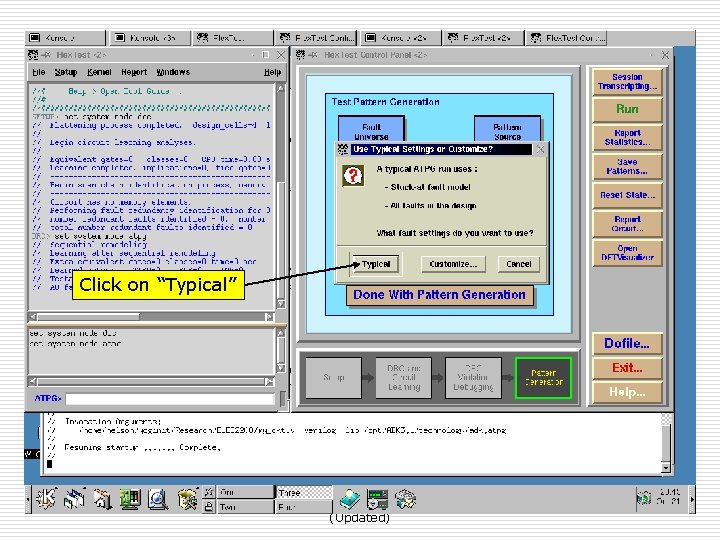Launch the terminal monitor panel icon
720x540 pixels.
[x=130, y=500]
